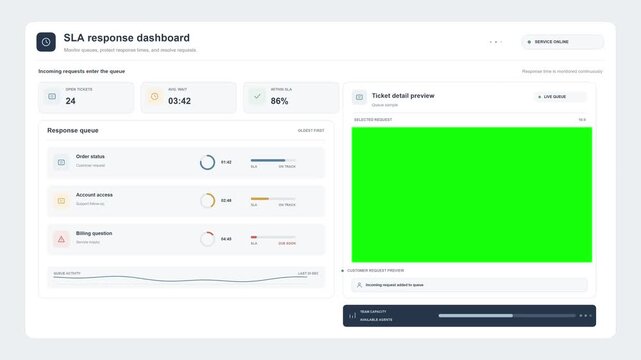Viewport: 641px width, 360px height.
Task: Click the Billing question circular timer ring
Action: click(x=207, y=239)
